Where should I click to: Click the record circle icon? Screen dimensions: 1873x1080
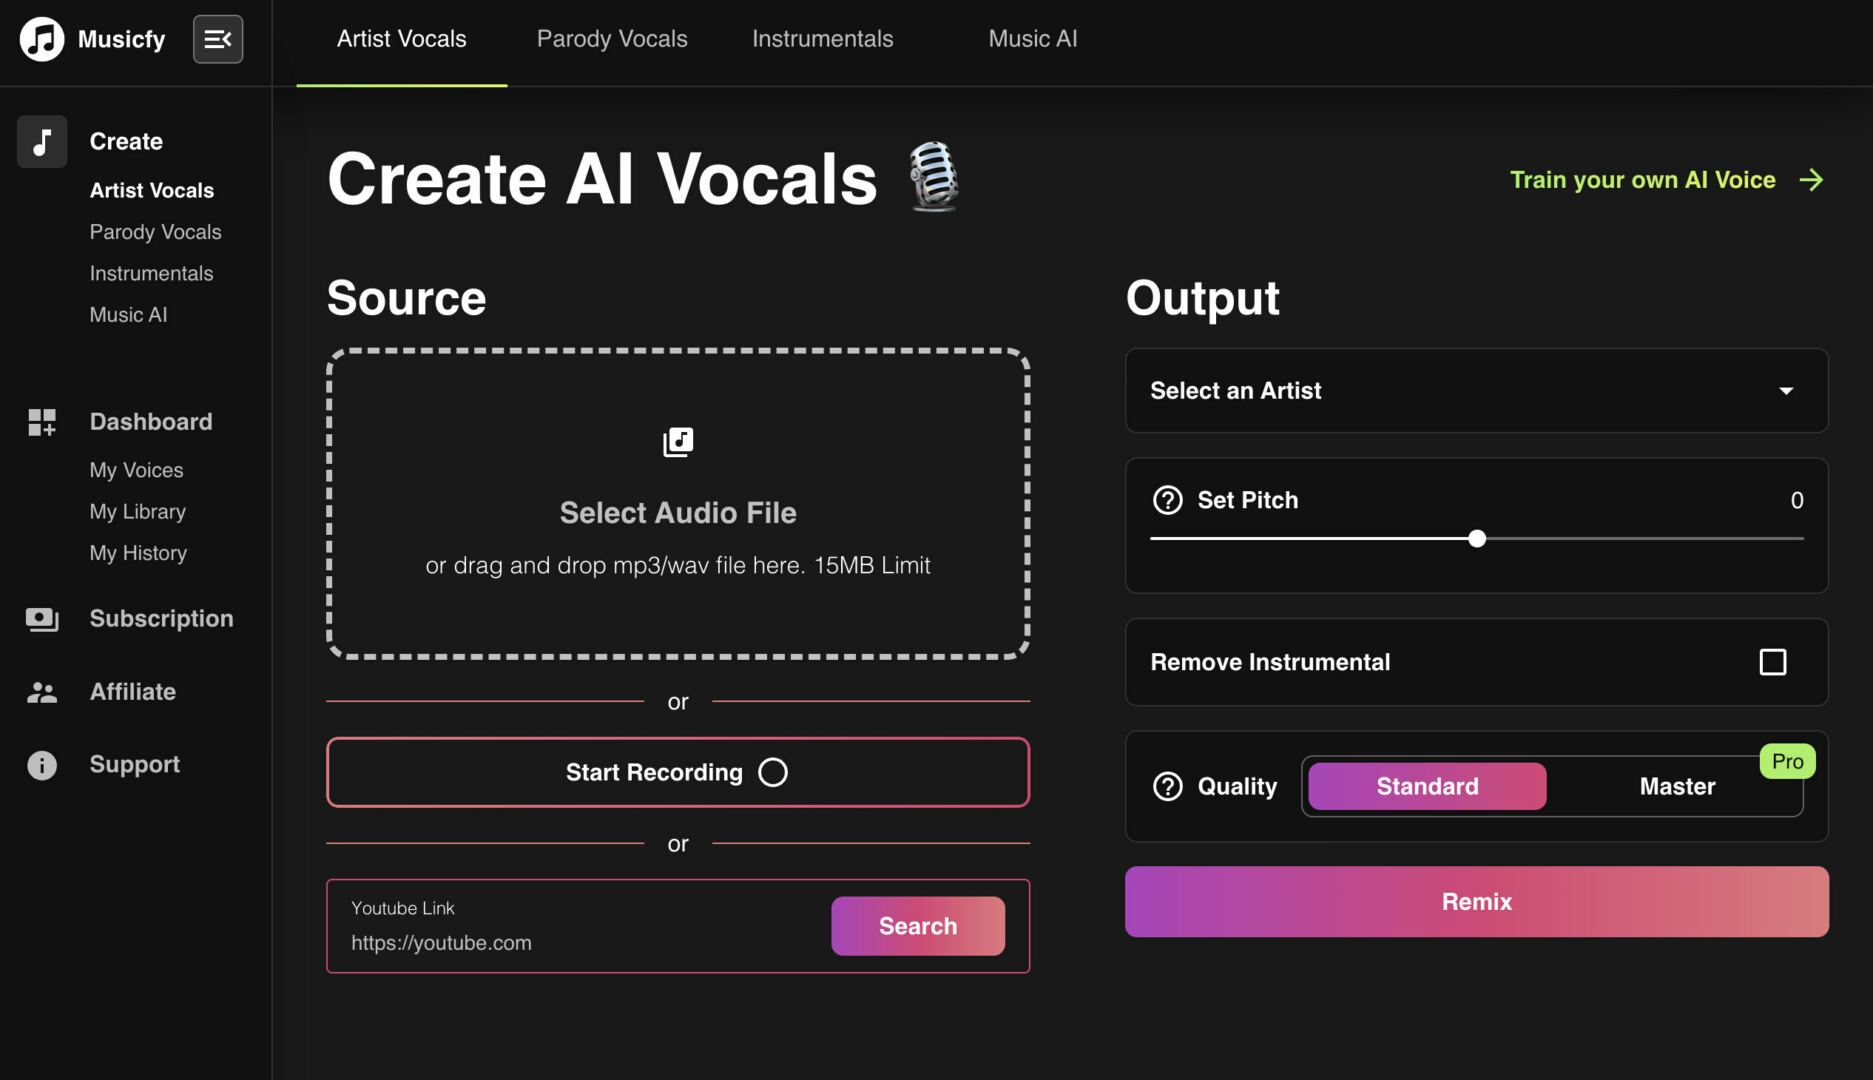click(773, 773)
